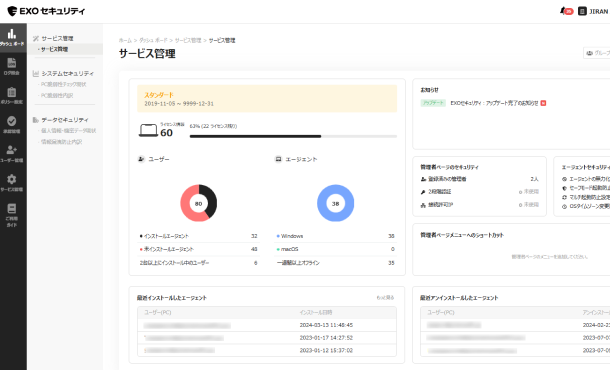The width and height of the screenshot is (610, 370).
Task: Click the インストールエージェント row with 32
Action: 198,236
